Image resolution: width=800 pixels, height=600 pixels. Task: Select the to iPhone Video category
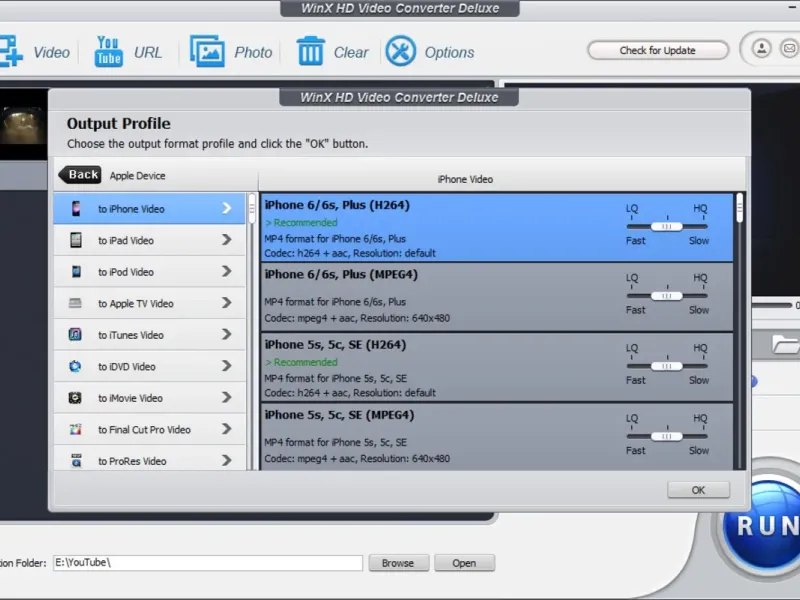pos(149,208)
